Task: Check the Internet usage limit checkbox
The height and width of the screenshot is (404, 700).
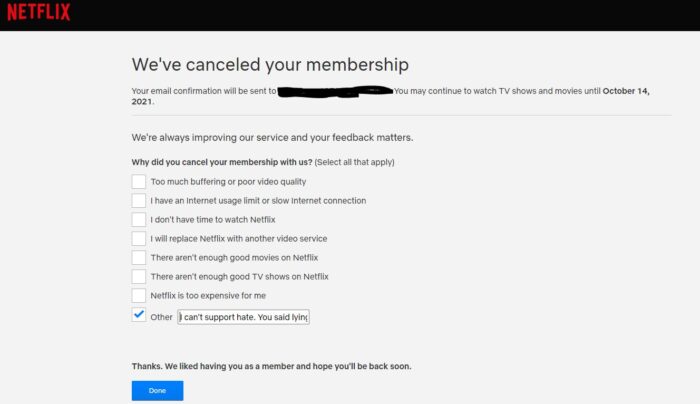Action: [138, 200]
